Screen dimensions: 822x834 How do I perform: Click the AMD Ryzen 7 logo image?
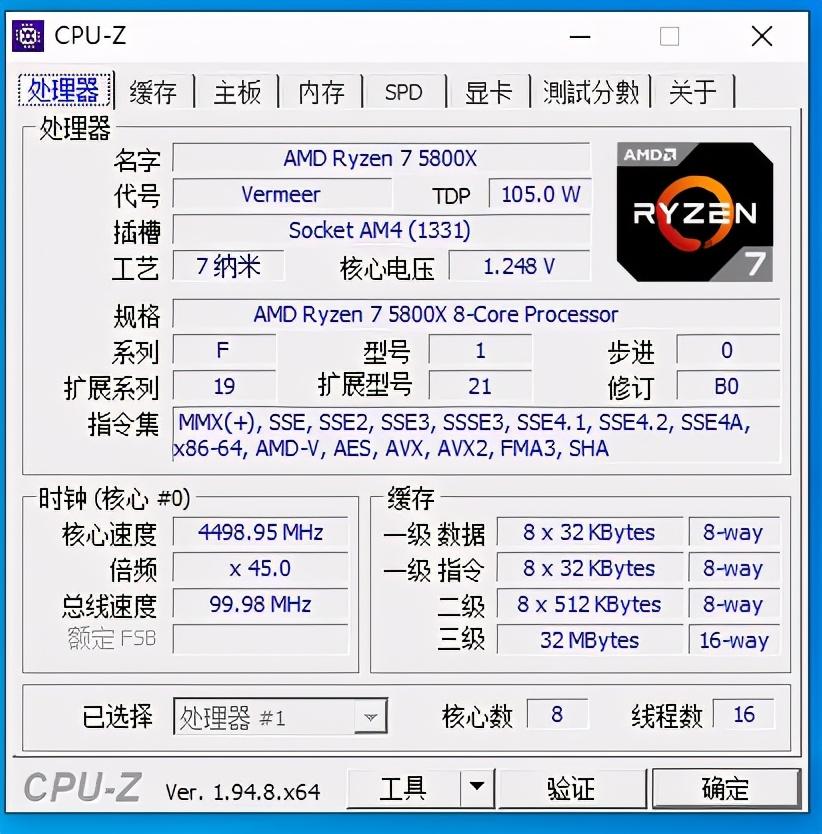tap(694, 212)
